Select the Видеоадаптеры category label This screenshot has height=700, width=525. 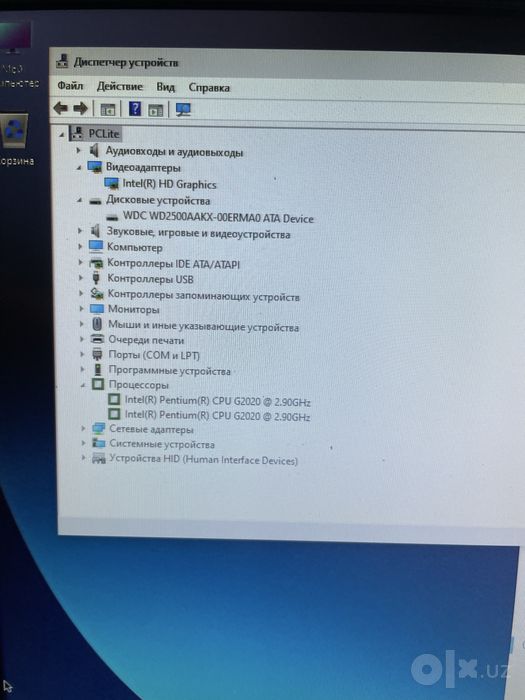[x=143, y=168]
